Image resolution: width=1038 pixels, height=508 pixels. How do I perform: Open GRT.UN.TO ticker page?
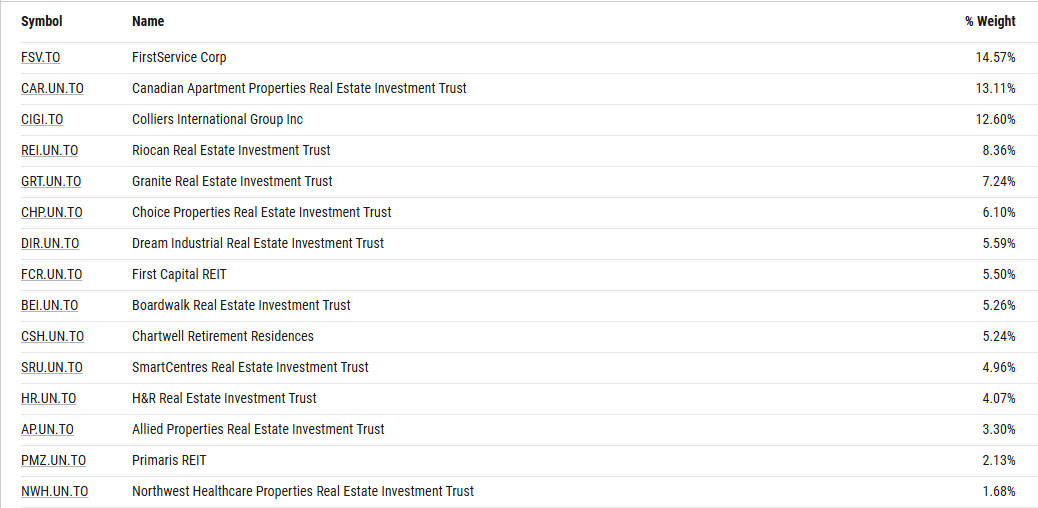51,182
